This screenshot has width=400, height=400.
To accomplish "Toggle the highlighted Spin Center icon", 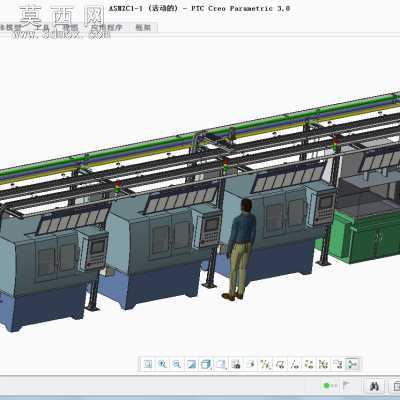I will [x=353, y=364].
